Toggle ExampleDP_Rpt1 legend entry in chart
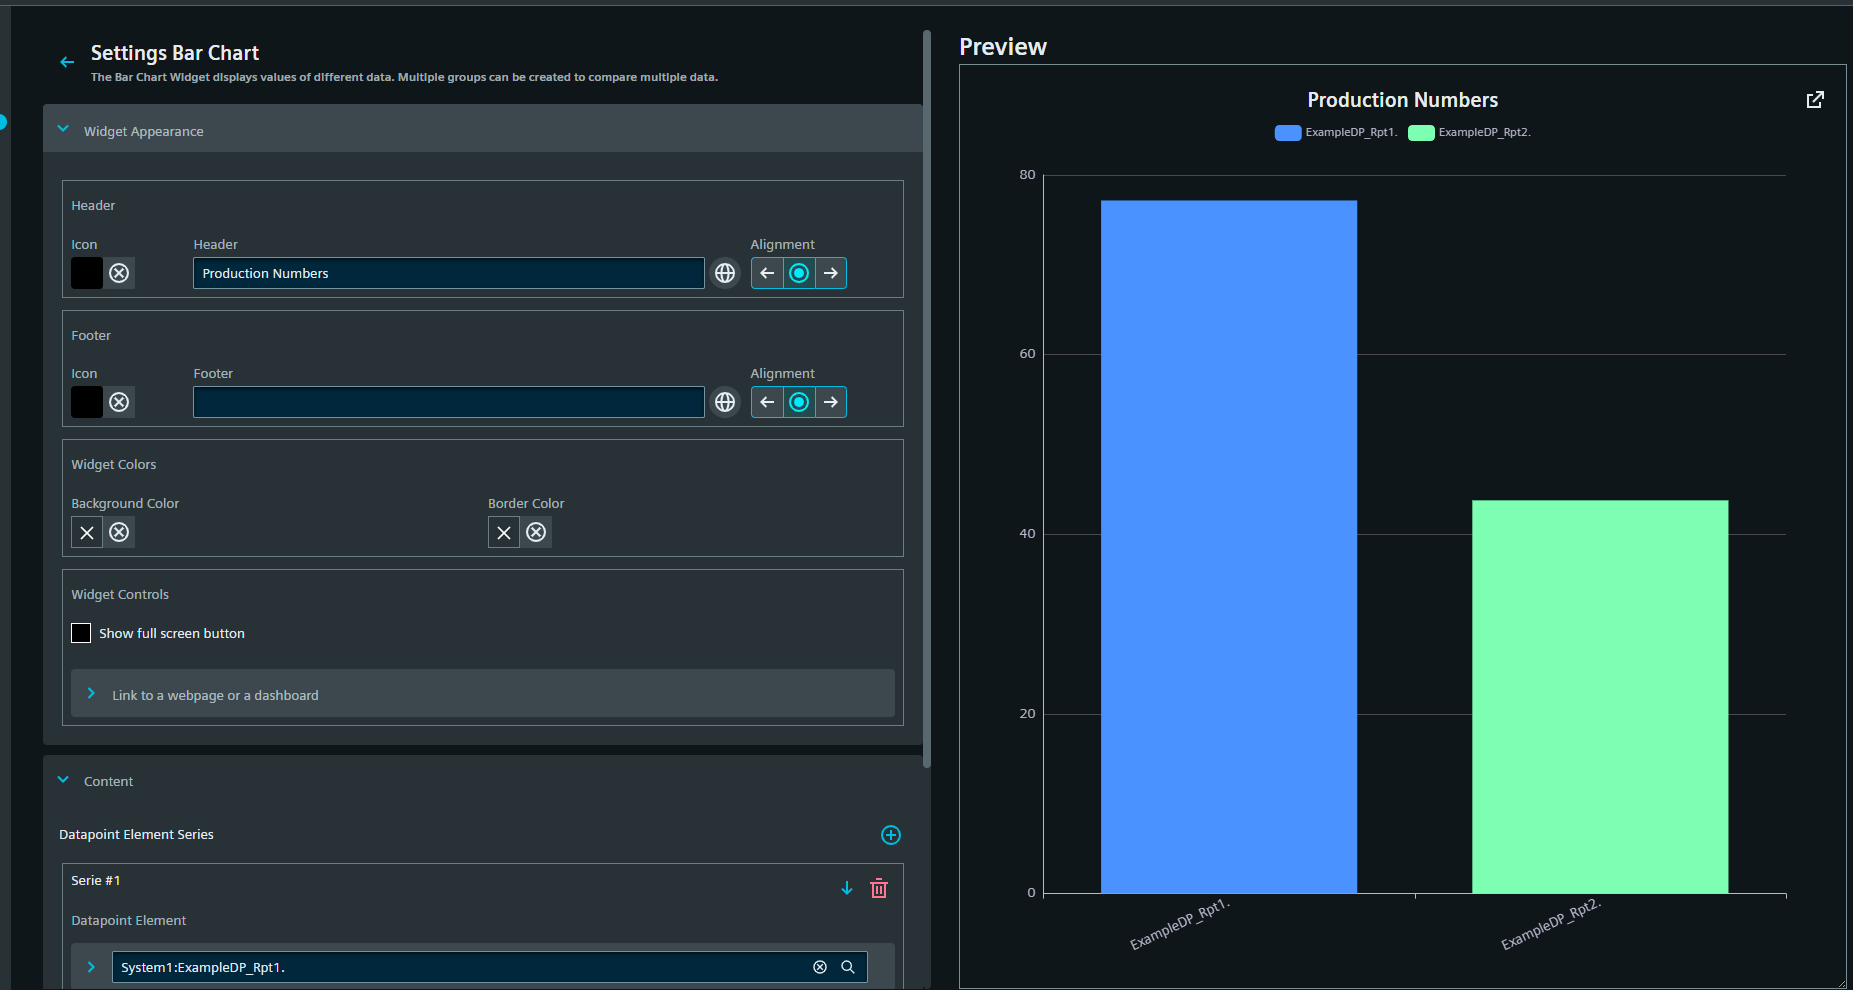1853x990 pixels. click(1335, 133)
